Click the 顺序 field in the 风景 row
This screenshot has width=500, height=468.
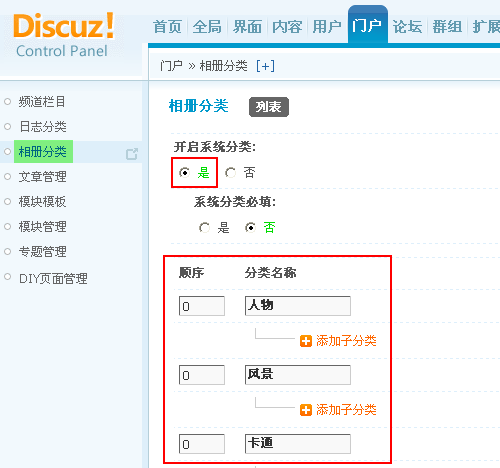coord(202,375)
